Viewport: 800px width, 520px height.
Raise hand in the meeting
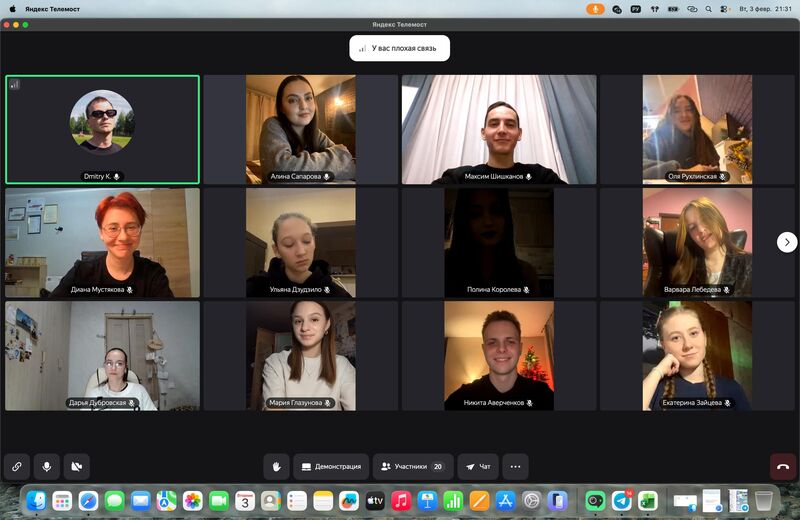(x=277, y=466)
